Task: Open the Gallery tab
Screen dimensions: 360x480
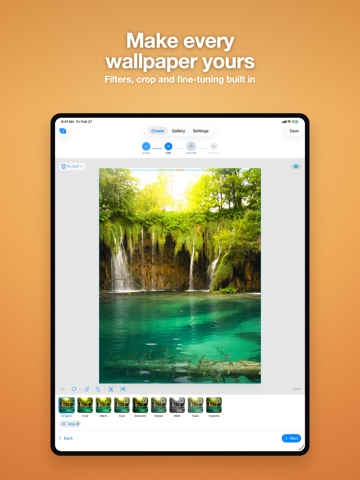Action: coord(178,131)
